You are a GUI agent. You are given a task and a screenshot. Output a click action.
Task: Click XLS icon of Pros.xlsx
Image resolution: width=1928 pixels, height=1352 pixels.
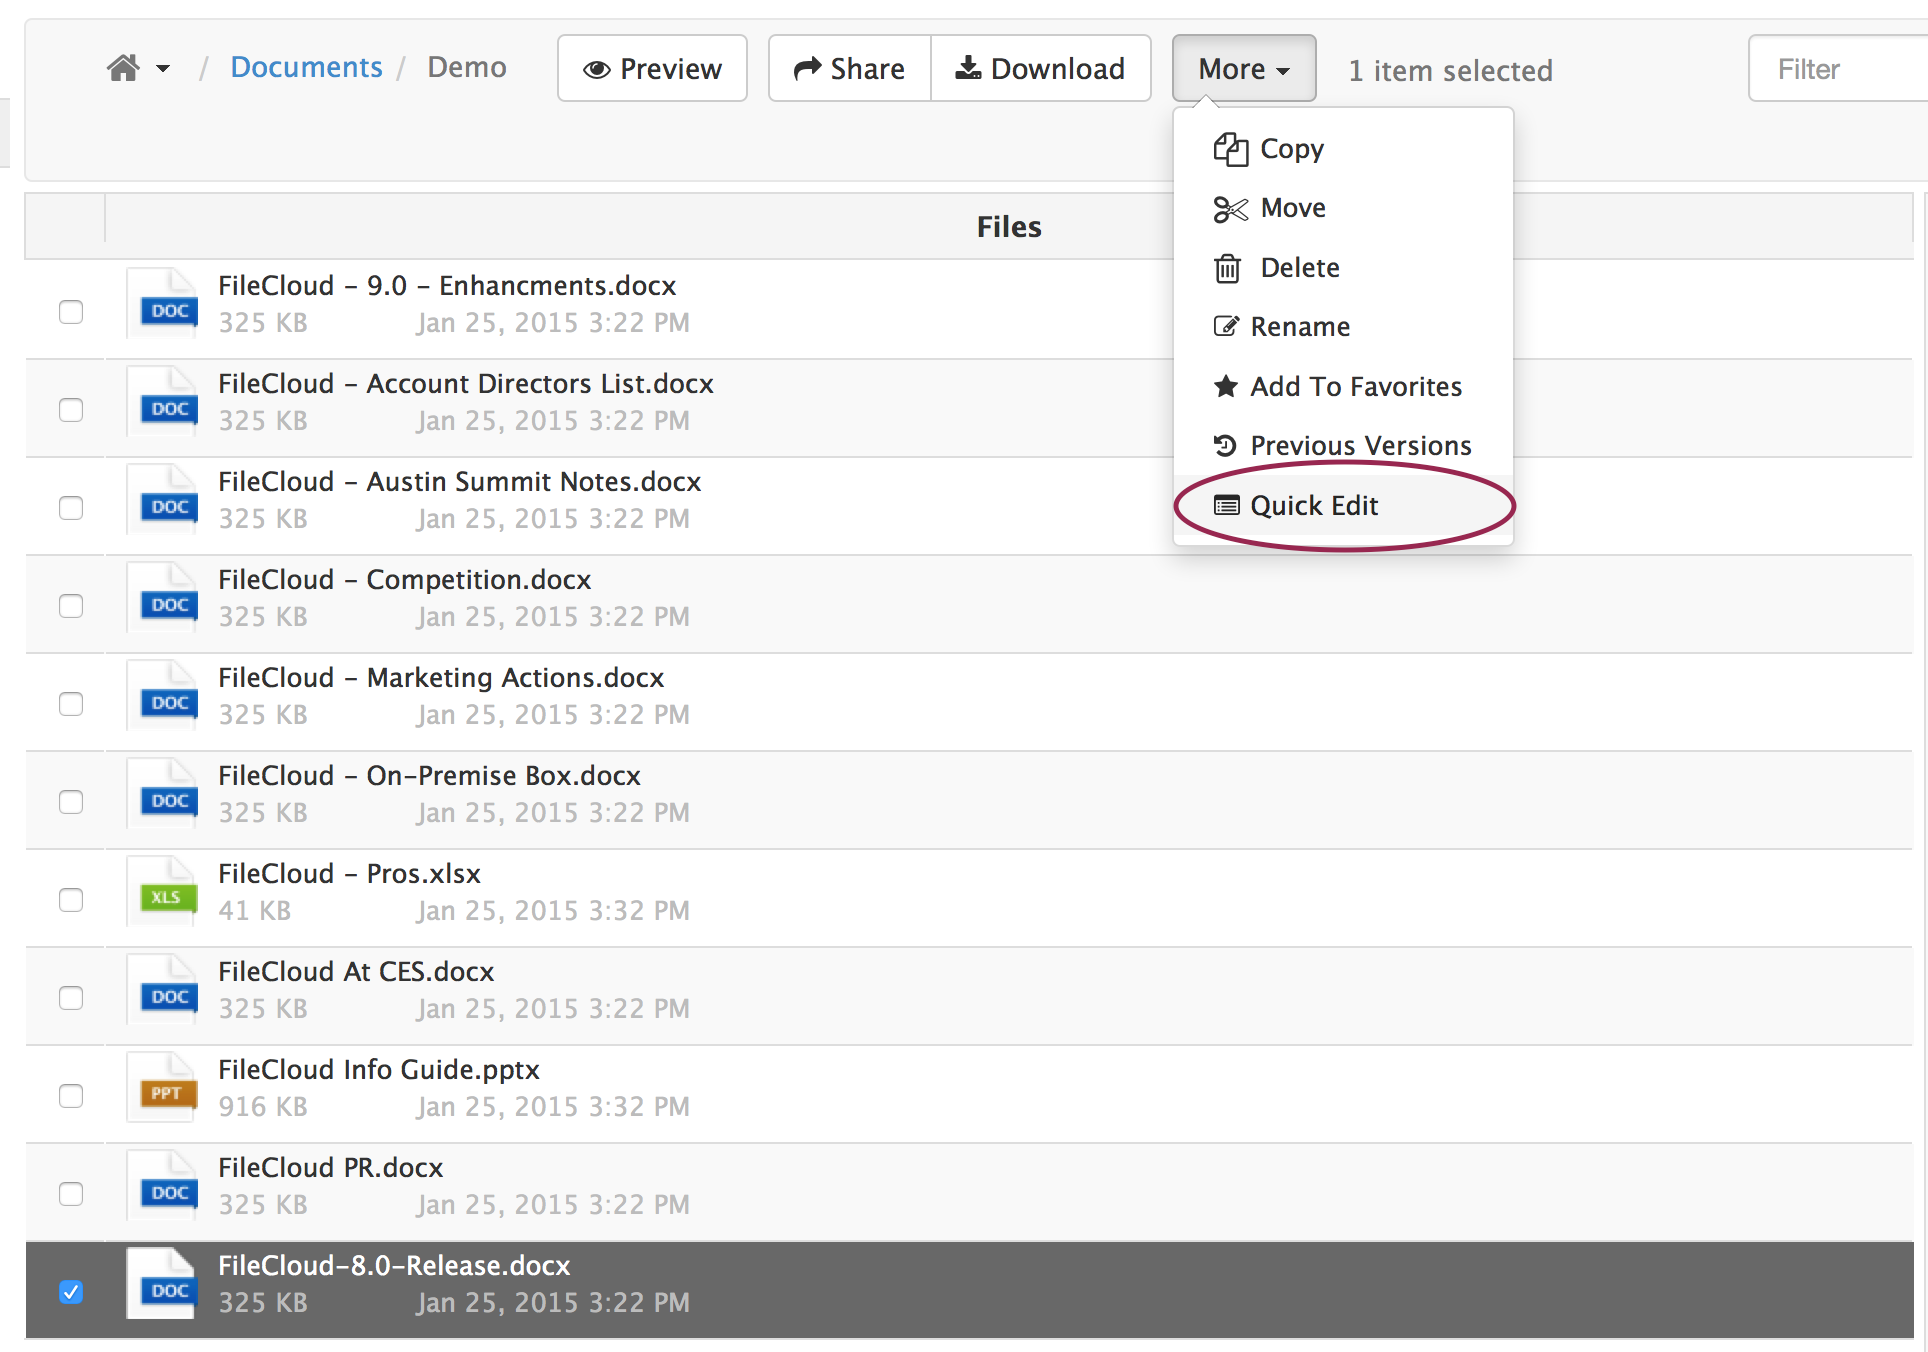(x=162, y=892)
